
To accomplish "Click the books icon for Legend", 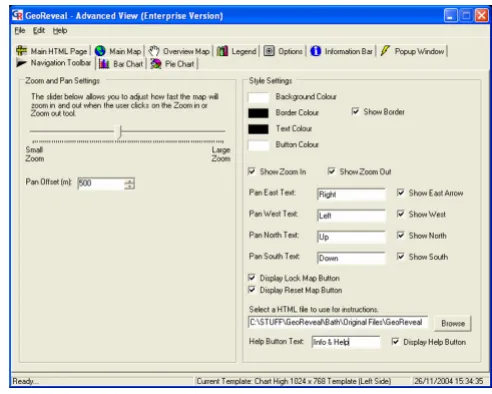I will 222,51.
